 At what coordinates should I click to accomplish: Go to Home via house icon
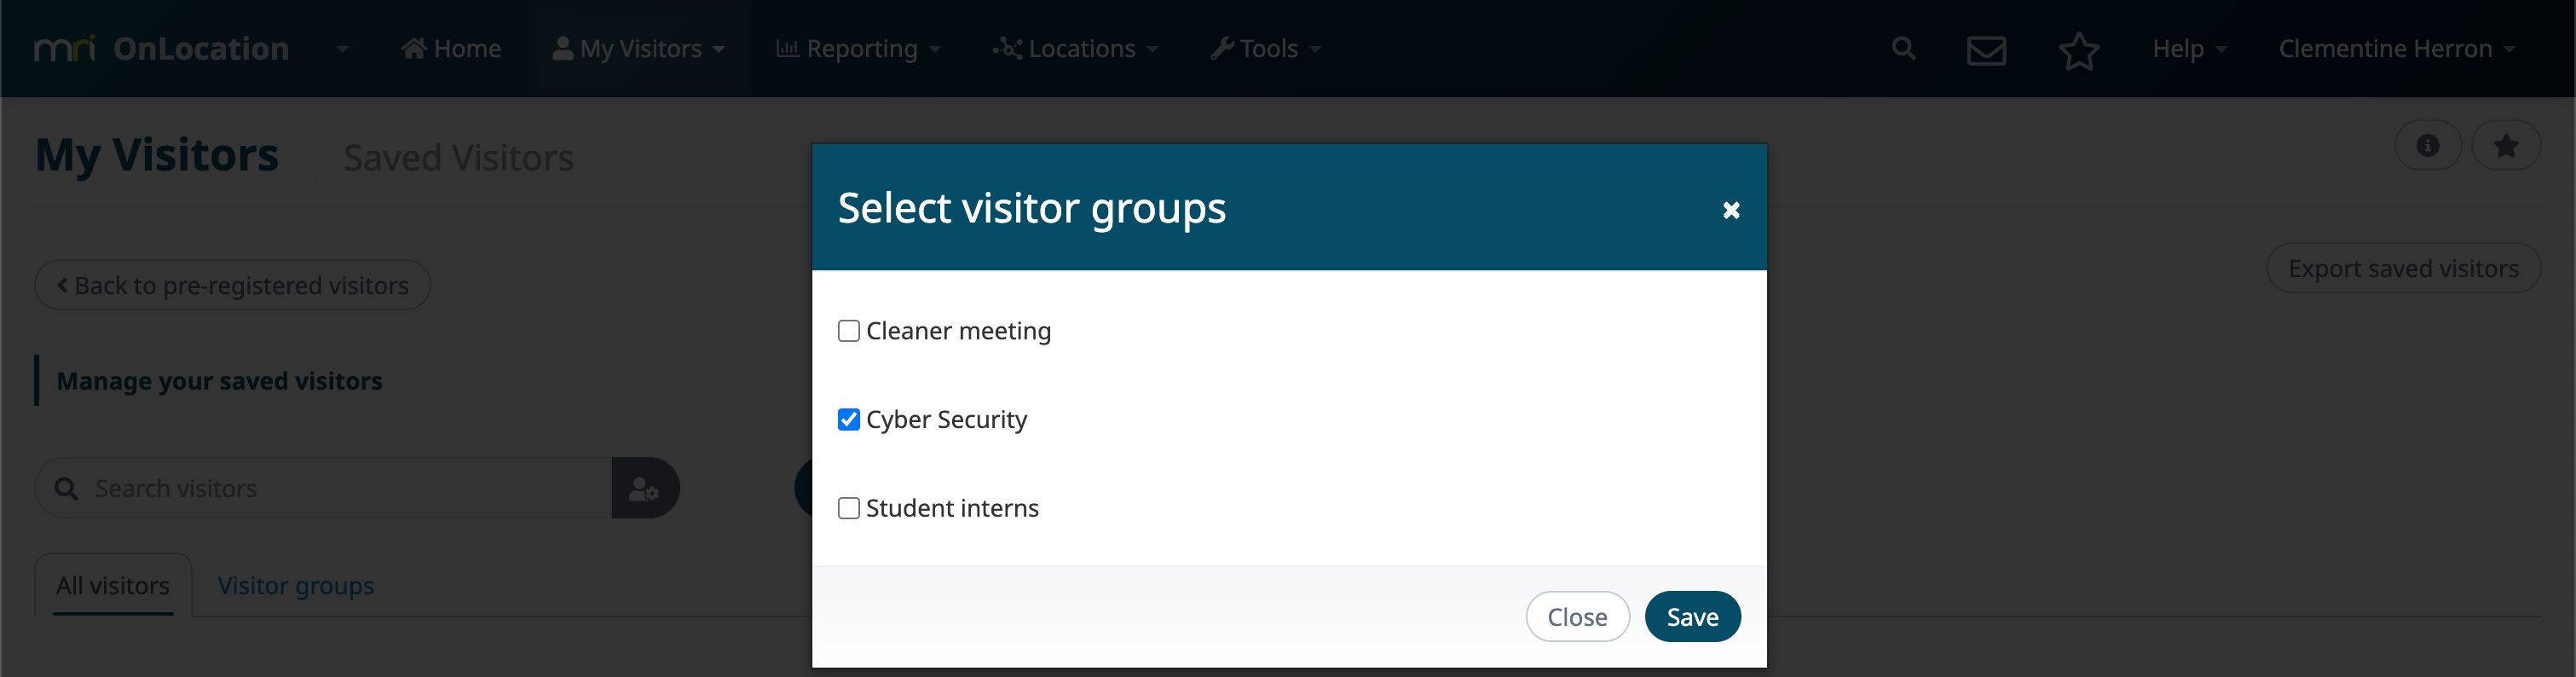tap(451, 48)
